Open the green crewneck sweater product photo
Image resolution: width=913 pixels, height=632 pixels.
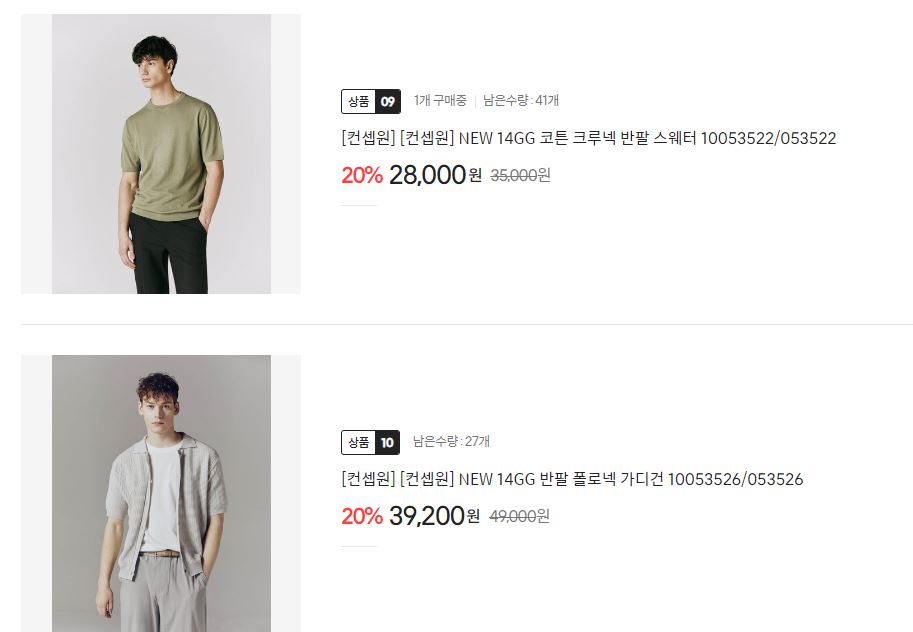[x=161, y=154]
